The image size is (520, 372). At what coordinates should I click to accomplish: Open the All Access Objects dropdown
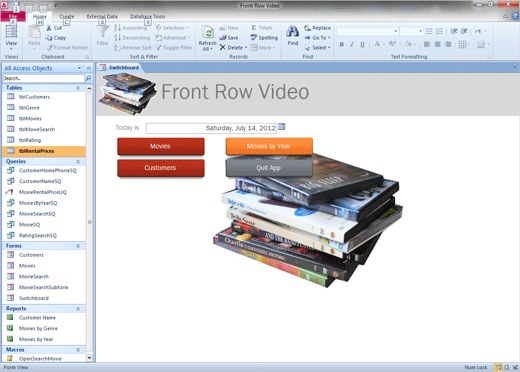click(x=79, y=68)
